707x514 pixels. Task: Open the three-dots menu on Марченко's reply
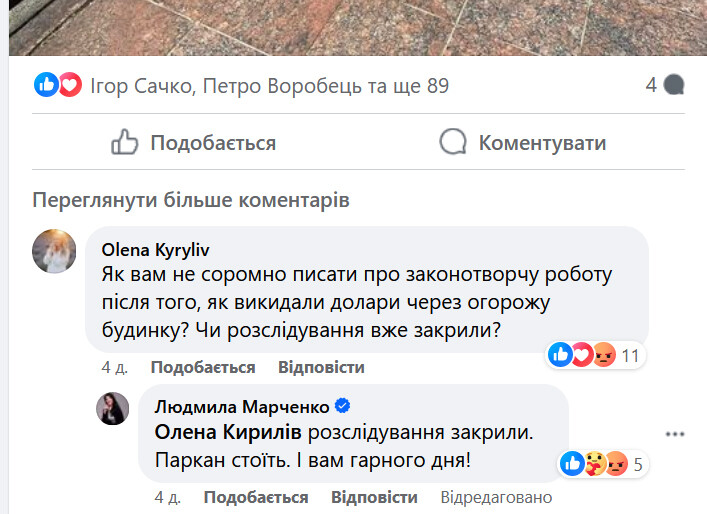pyautogui.click(x=675, y=434)
